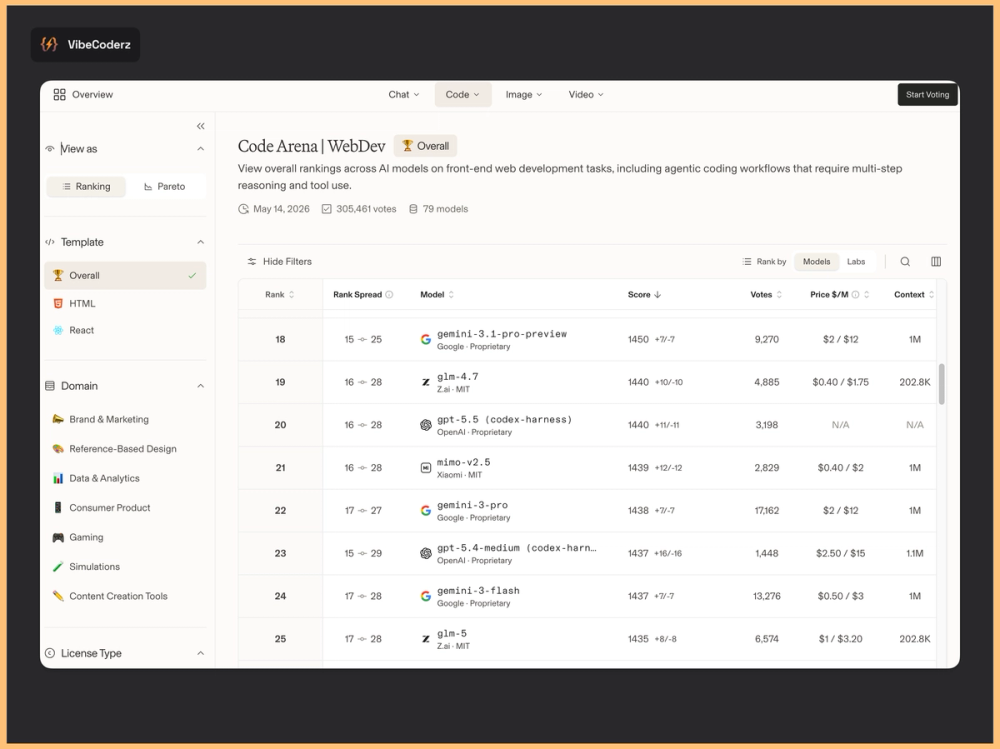The height and width of the screenshot is (749, 1000).
Task: Collapse the sidebar with double-chevron icon
Action: [201, 126]
